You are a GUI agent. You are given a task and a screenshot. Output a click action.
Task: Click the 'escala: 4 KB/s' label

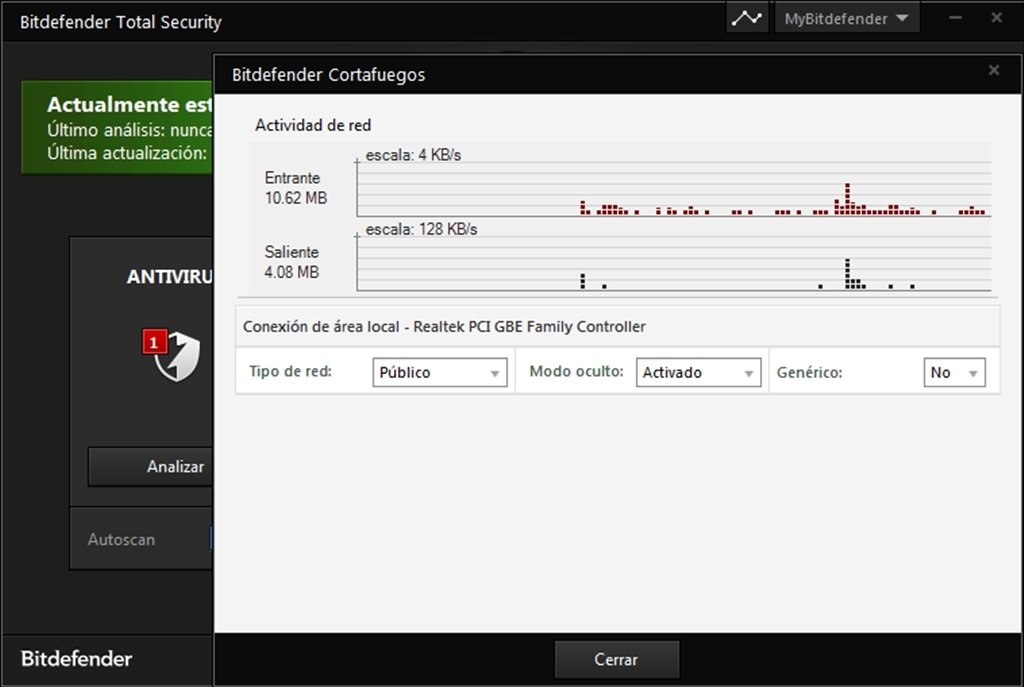pos(413,155)
